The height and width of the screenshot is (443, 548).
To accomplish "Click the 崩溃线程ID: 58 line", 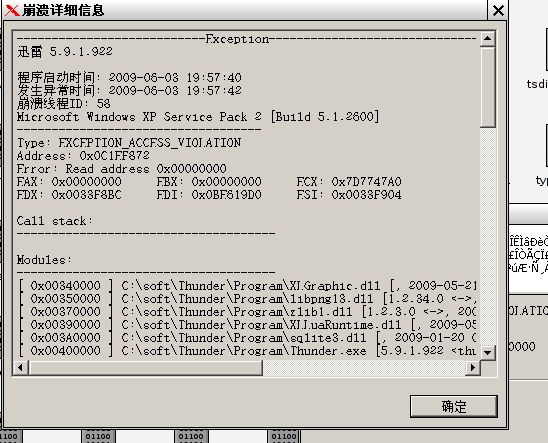I will coord(64,104).
